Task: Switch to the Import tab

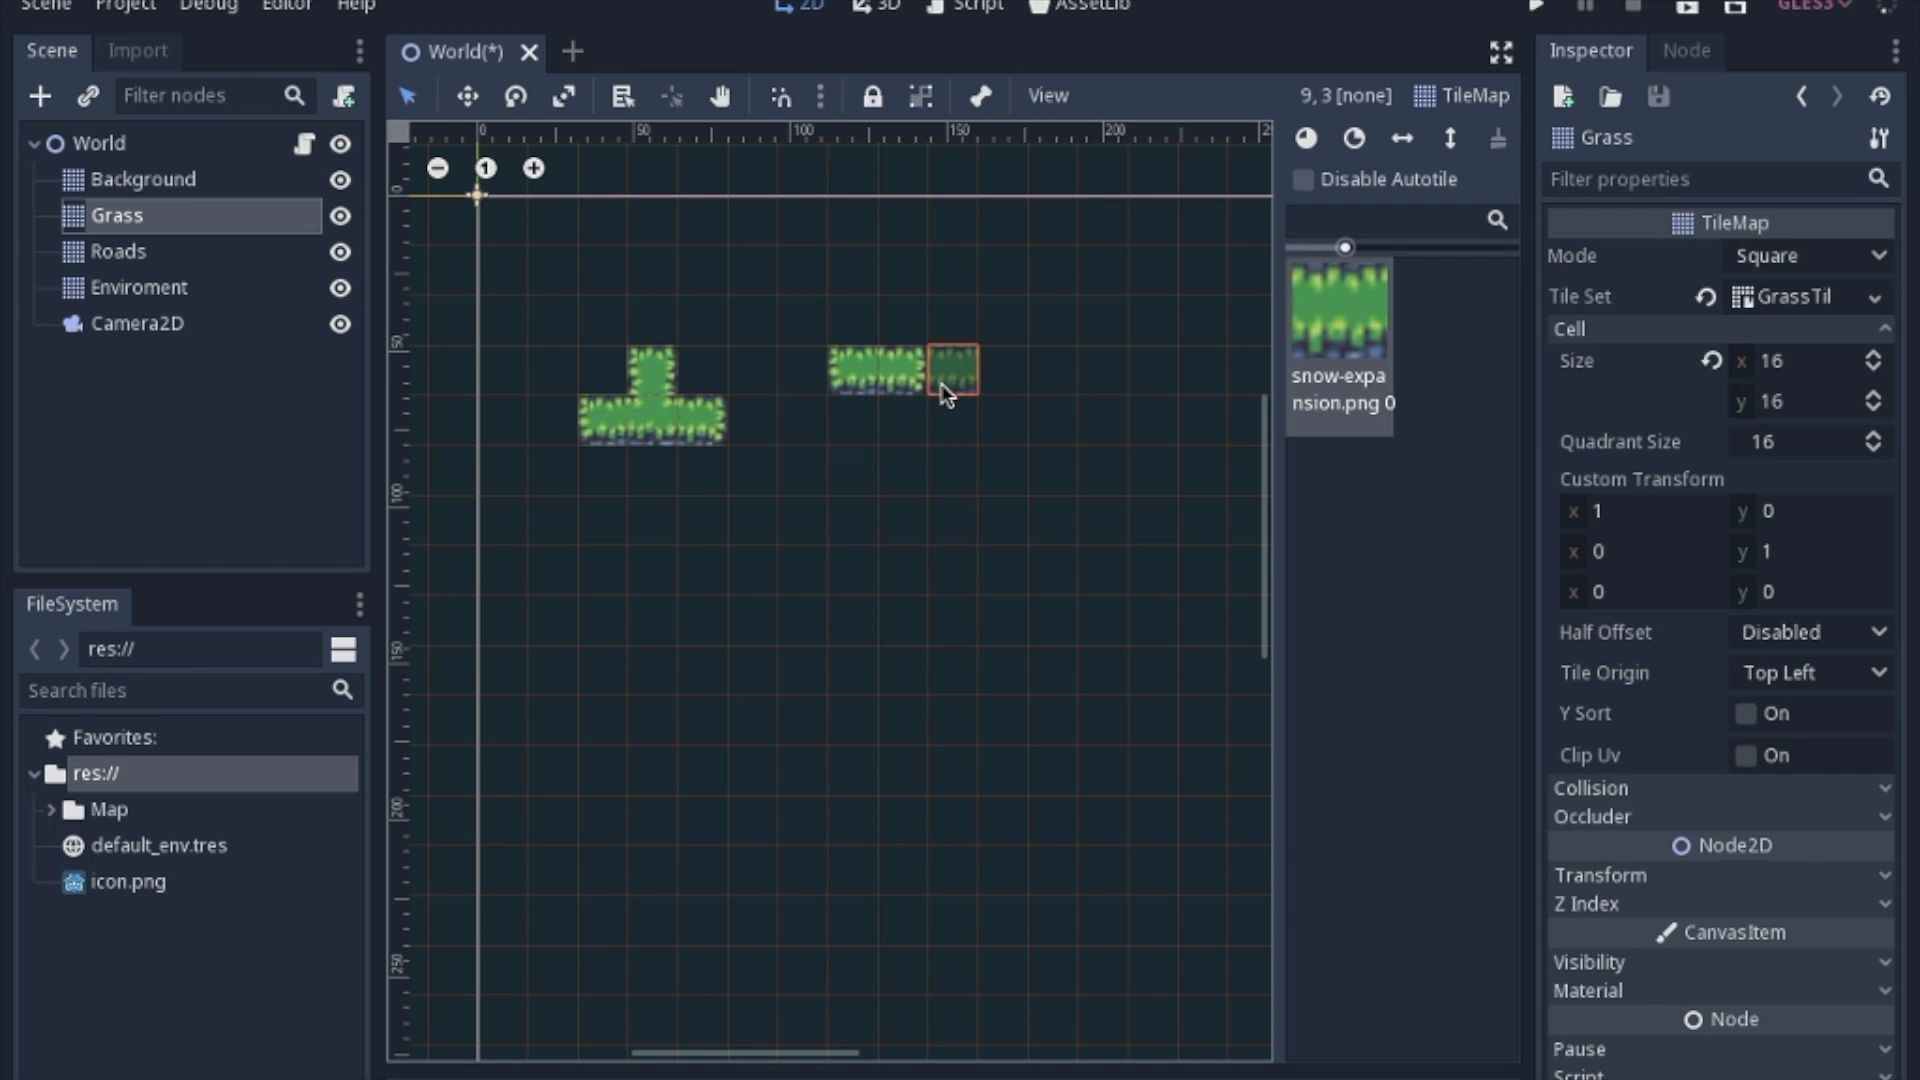Action: point(138,51)
